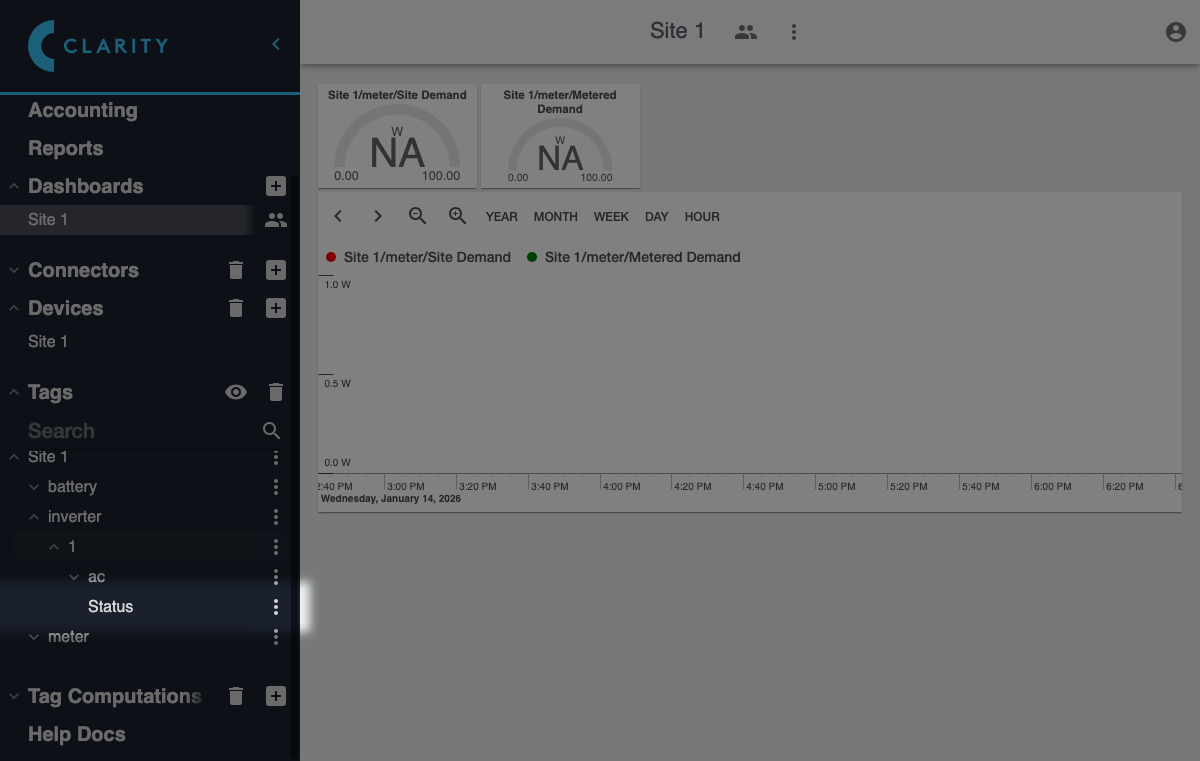Delete connectors using the trash icon
The image size is (1200, 761).
pos(236,270)
